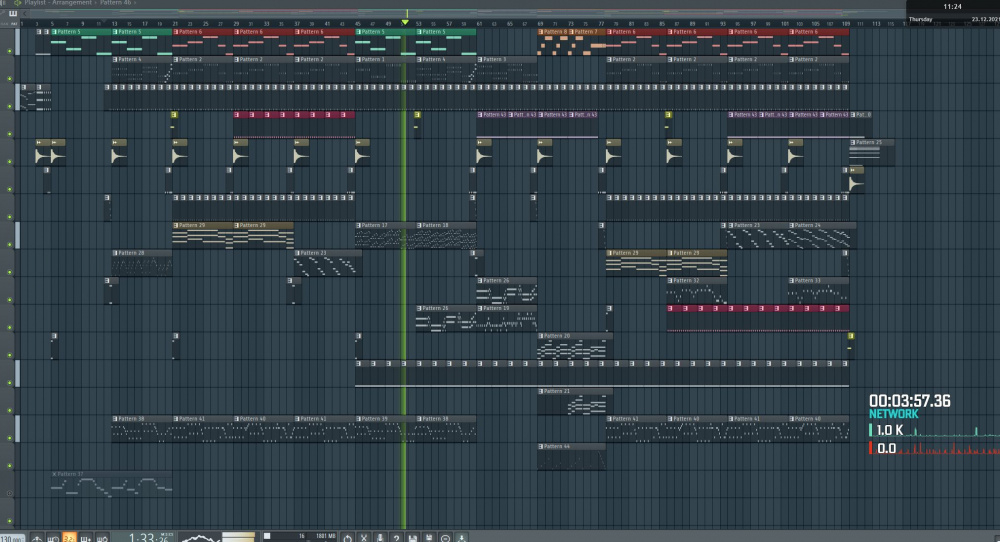The height and width of the screenshot is (542, 1000).
Task: Select the Pattern 44 clip in the playlist
Action: point(572,447)
